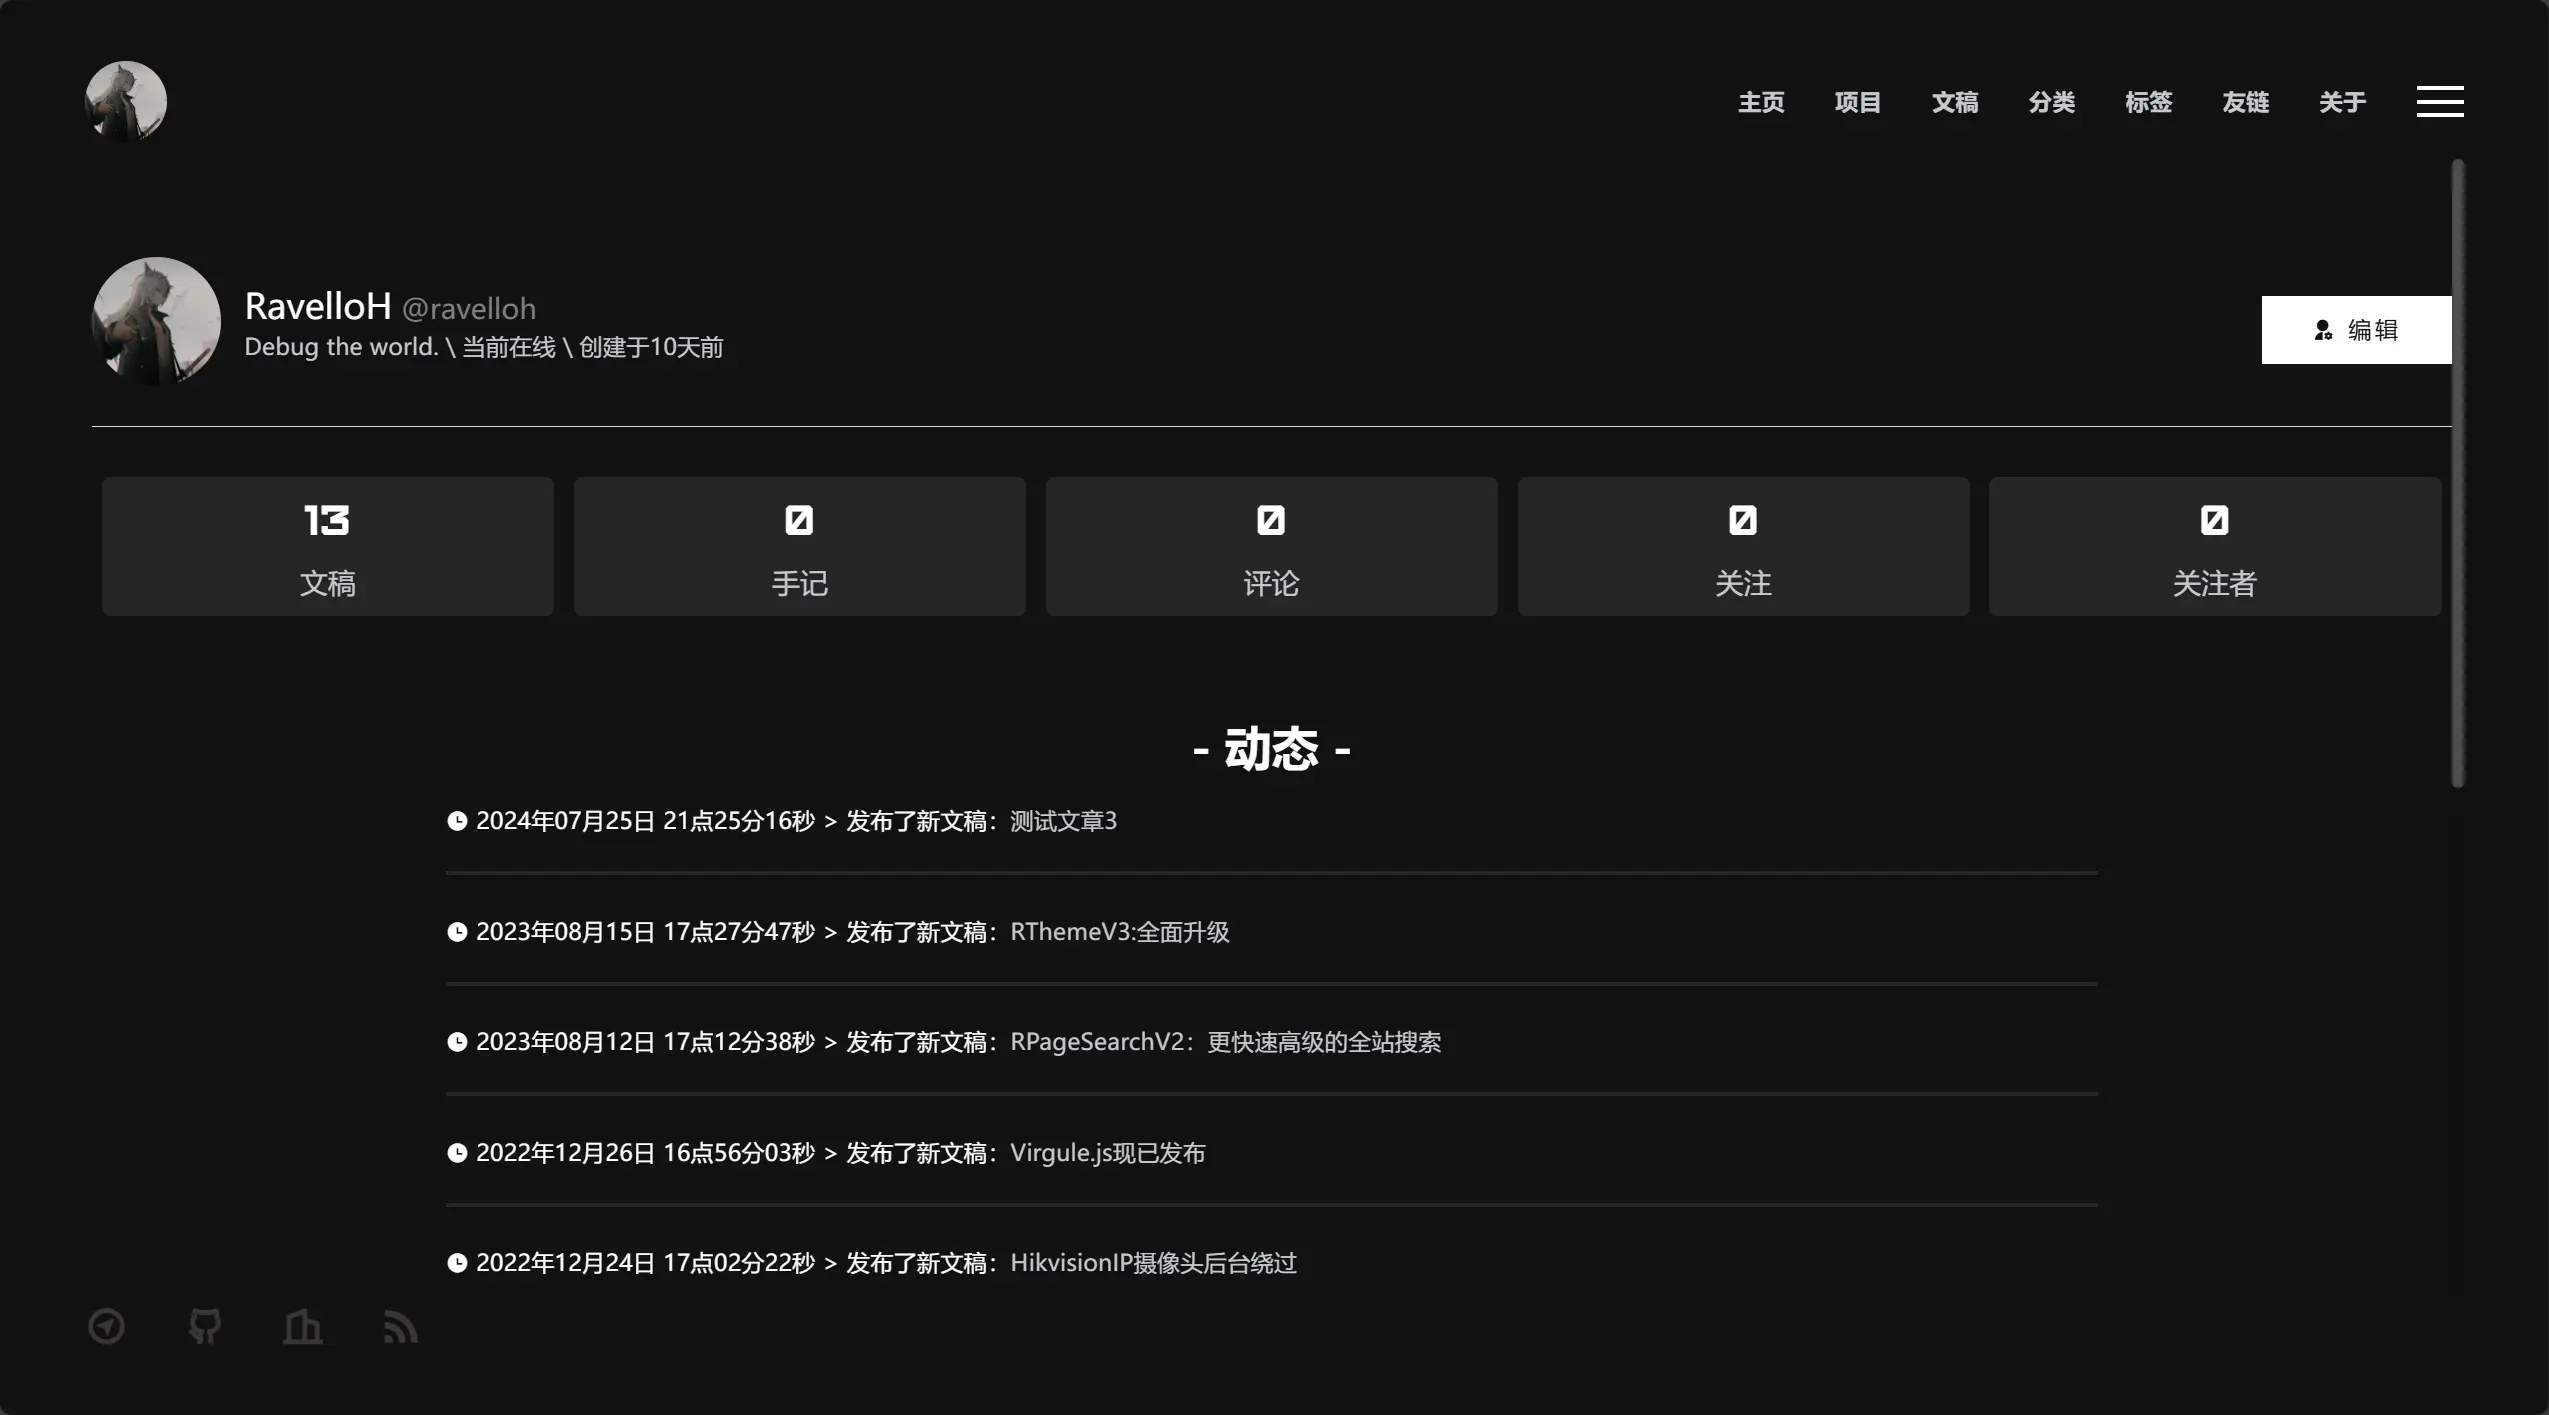Viewport: 2549px width, 1415px height.
Task: Open the 关注者 stats card
Action: pyautogui.click(x=2214, y=546)
